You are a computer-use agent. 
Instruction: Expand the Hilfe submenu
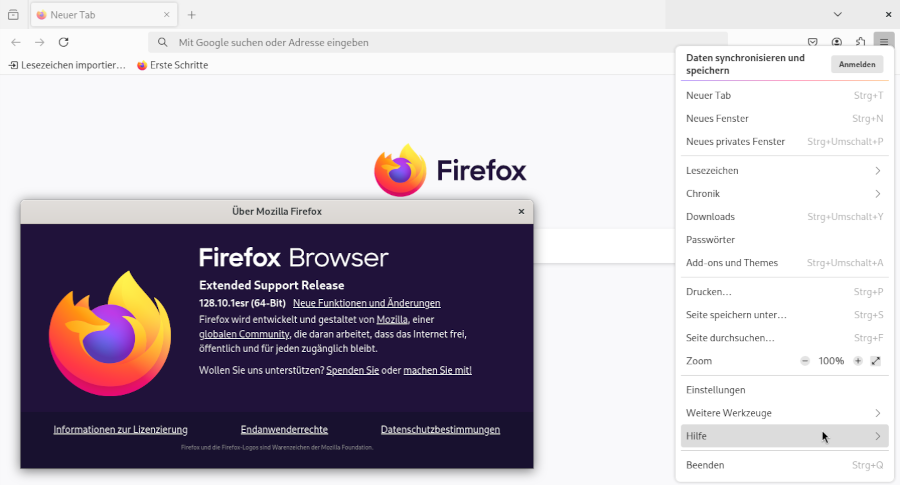785,436
